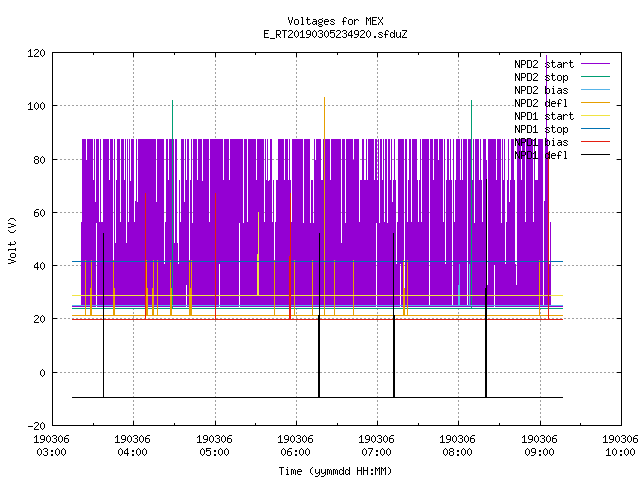640x480 pixels.
Task: Click the 'NPD1 bias' legend label
Action: tap(541, 142)
